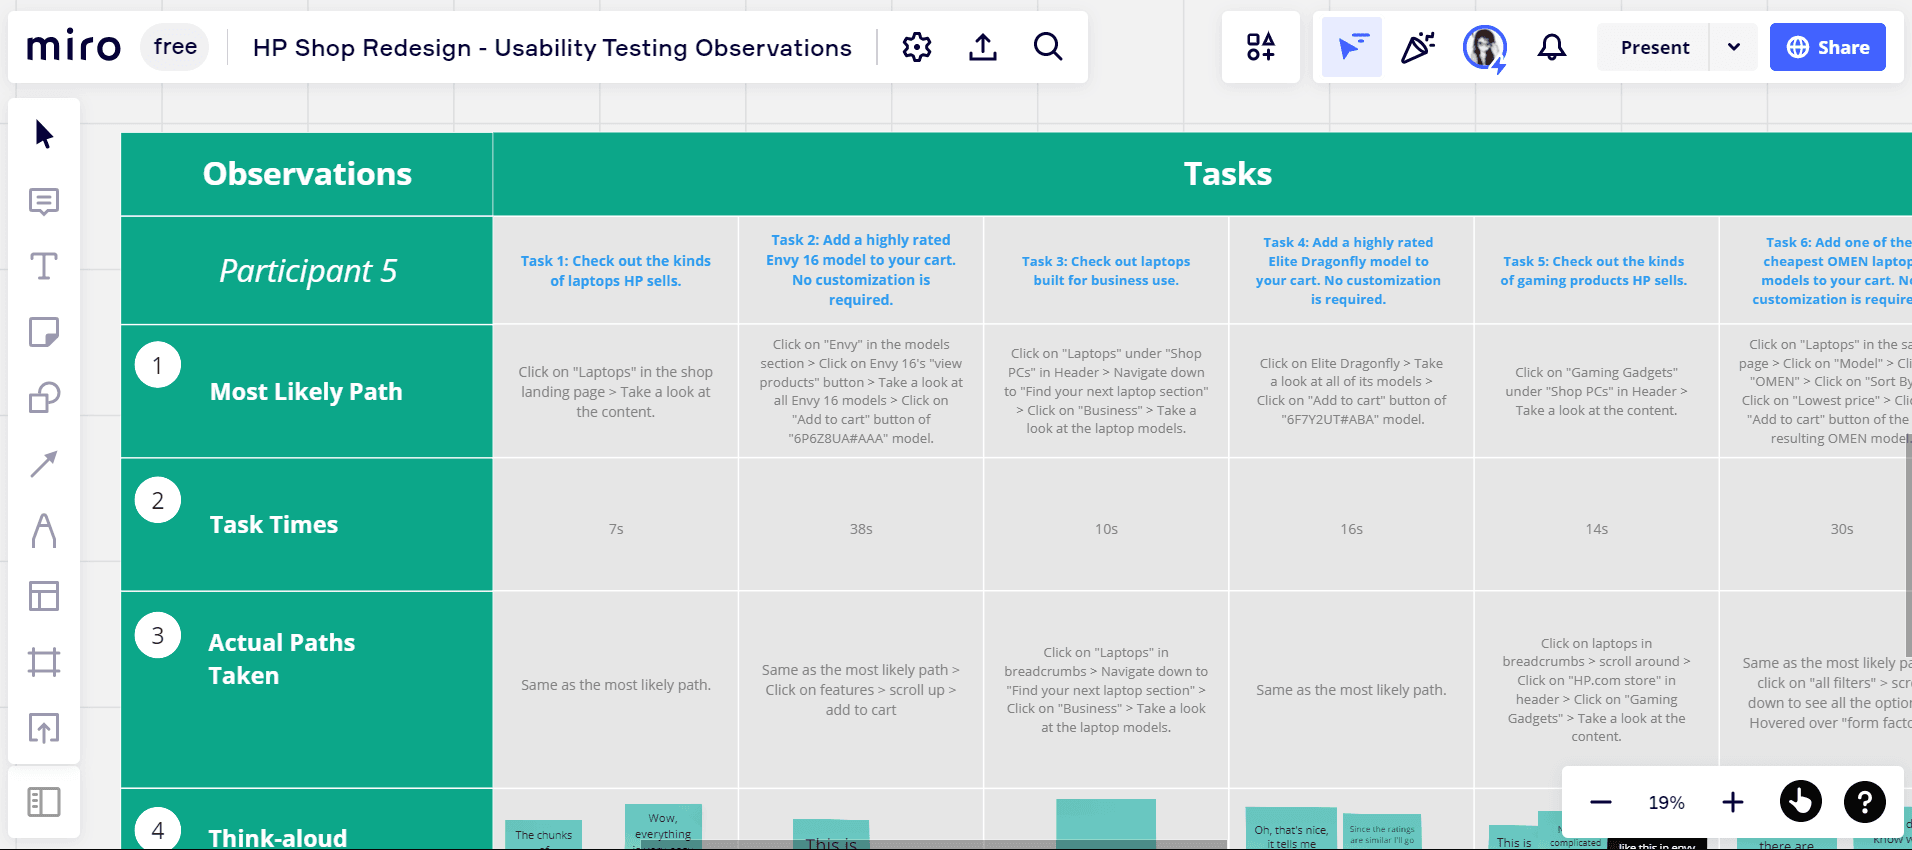Select Task 2 Envy 16 header cell
This screenshot has height=850, width=1912.
[861, 270]
